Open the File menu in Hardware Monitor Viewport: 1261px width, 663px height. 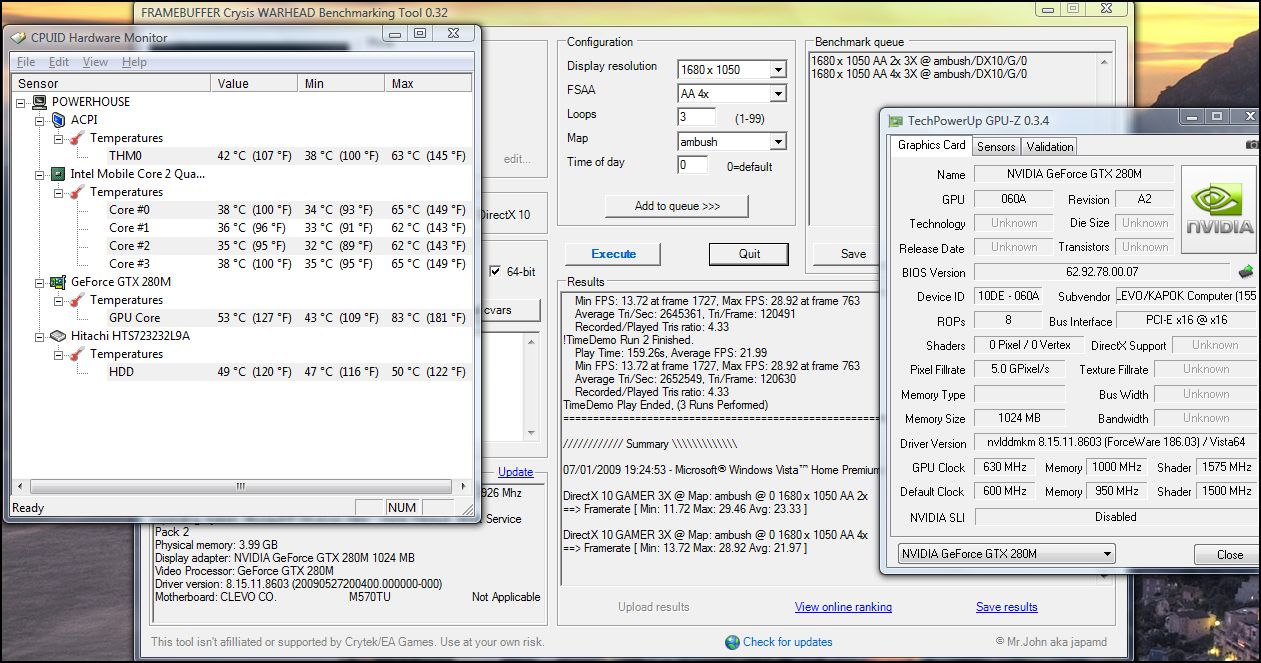tap(26, 62)
